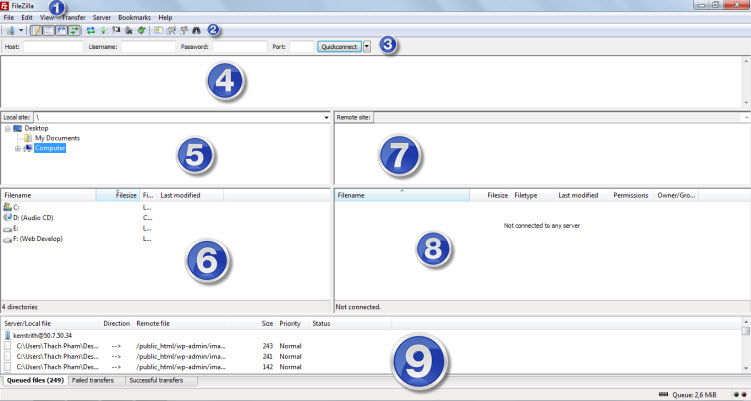Viewport: 751px width, 401px height.
Task: Select the C: drive in local list
Action: click(16, 206)
